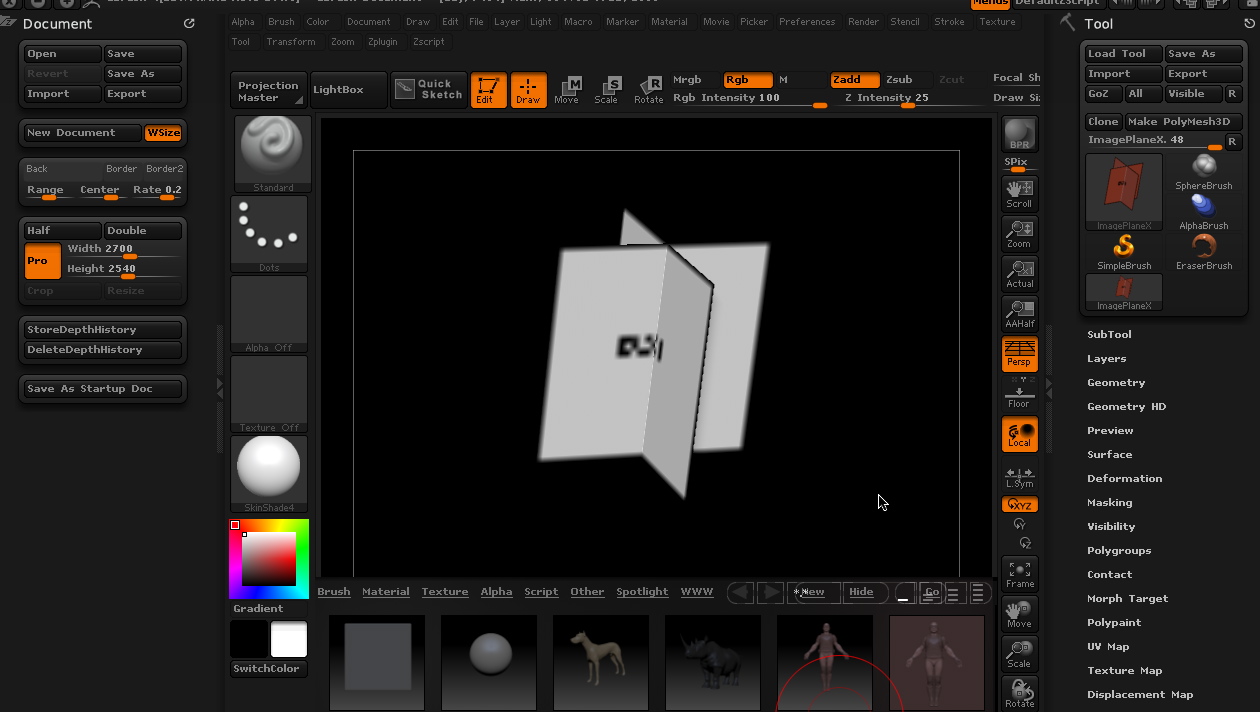Switch to LightBox Spotlight tab
This screenshot has width=1260, height=712.
[642, 592]
